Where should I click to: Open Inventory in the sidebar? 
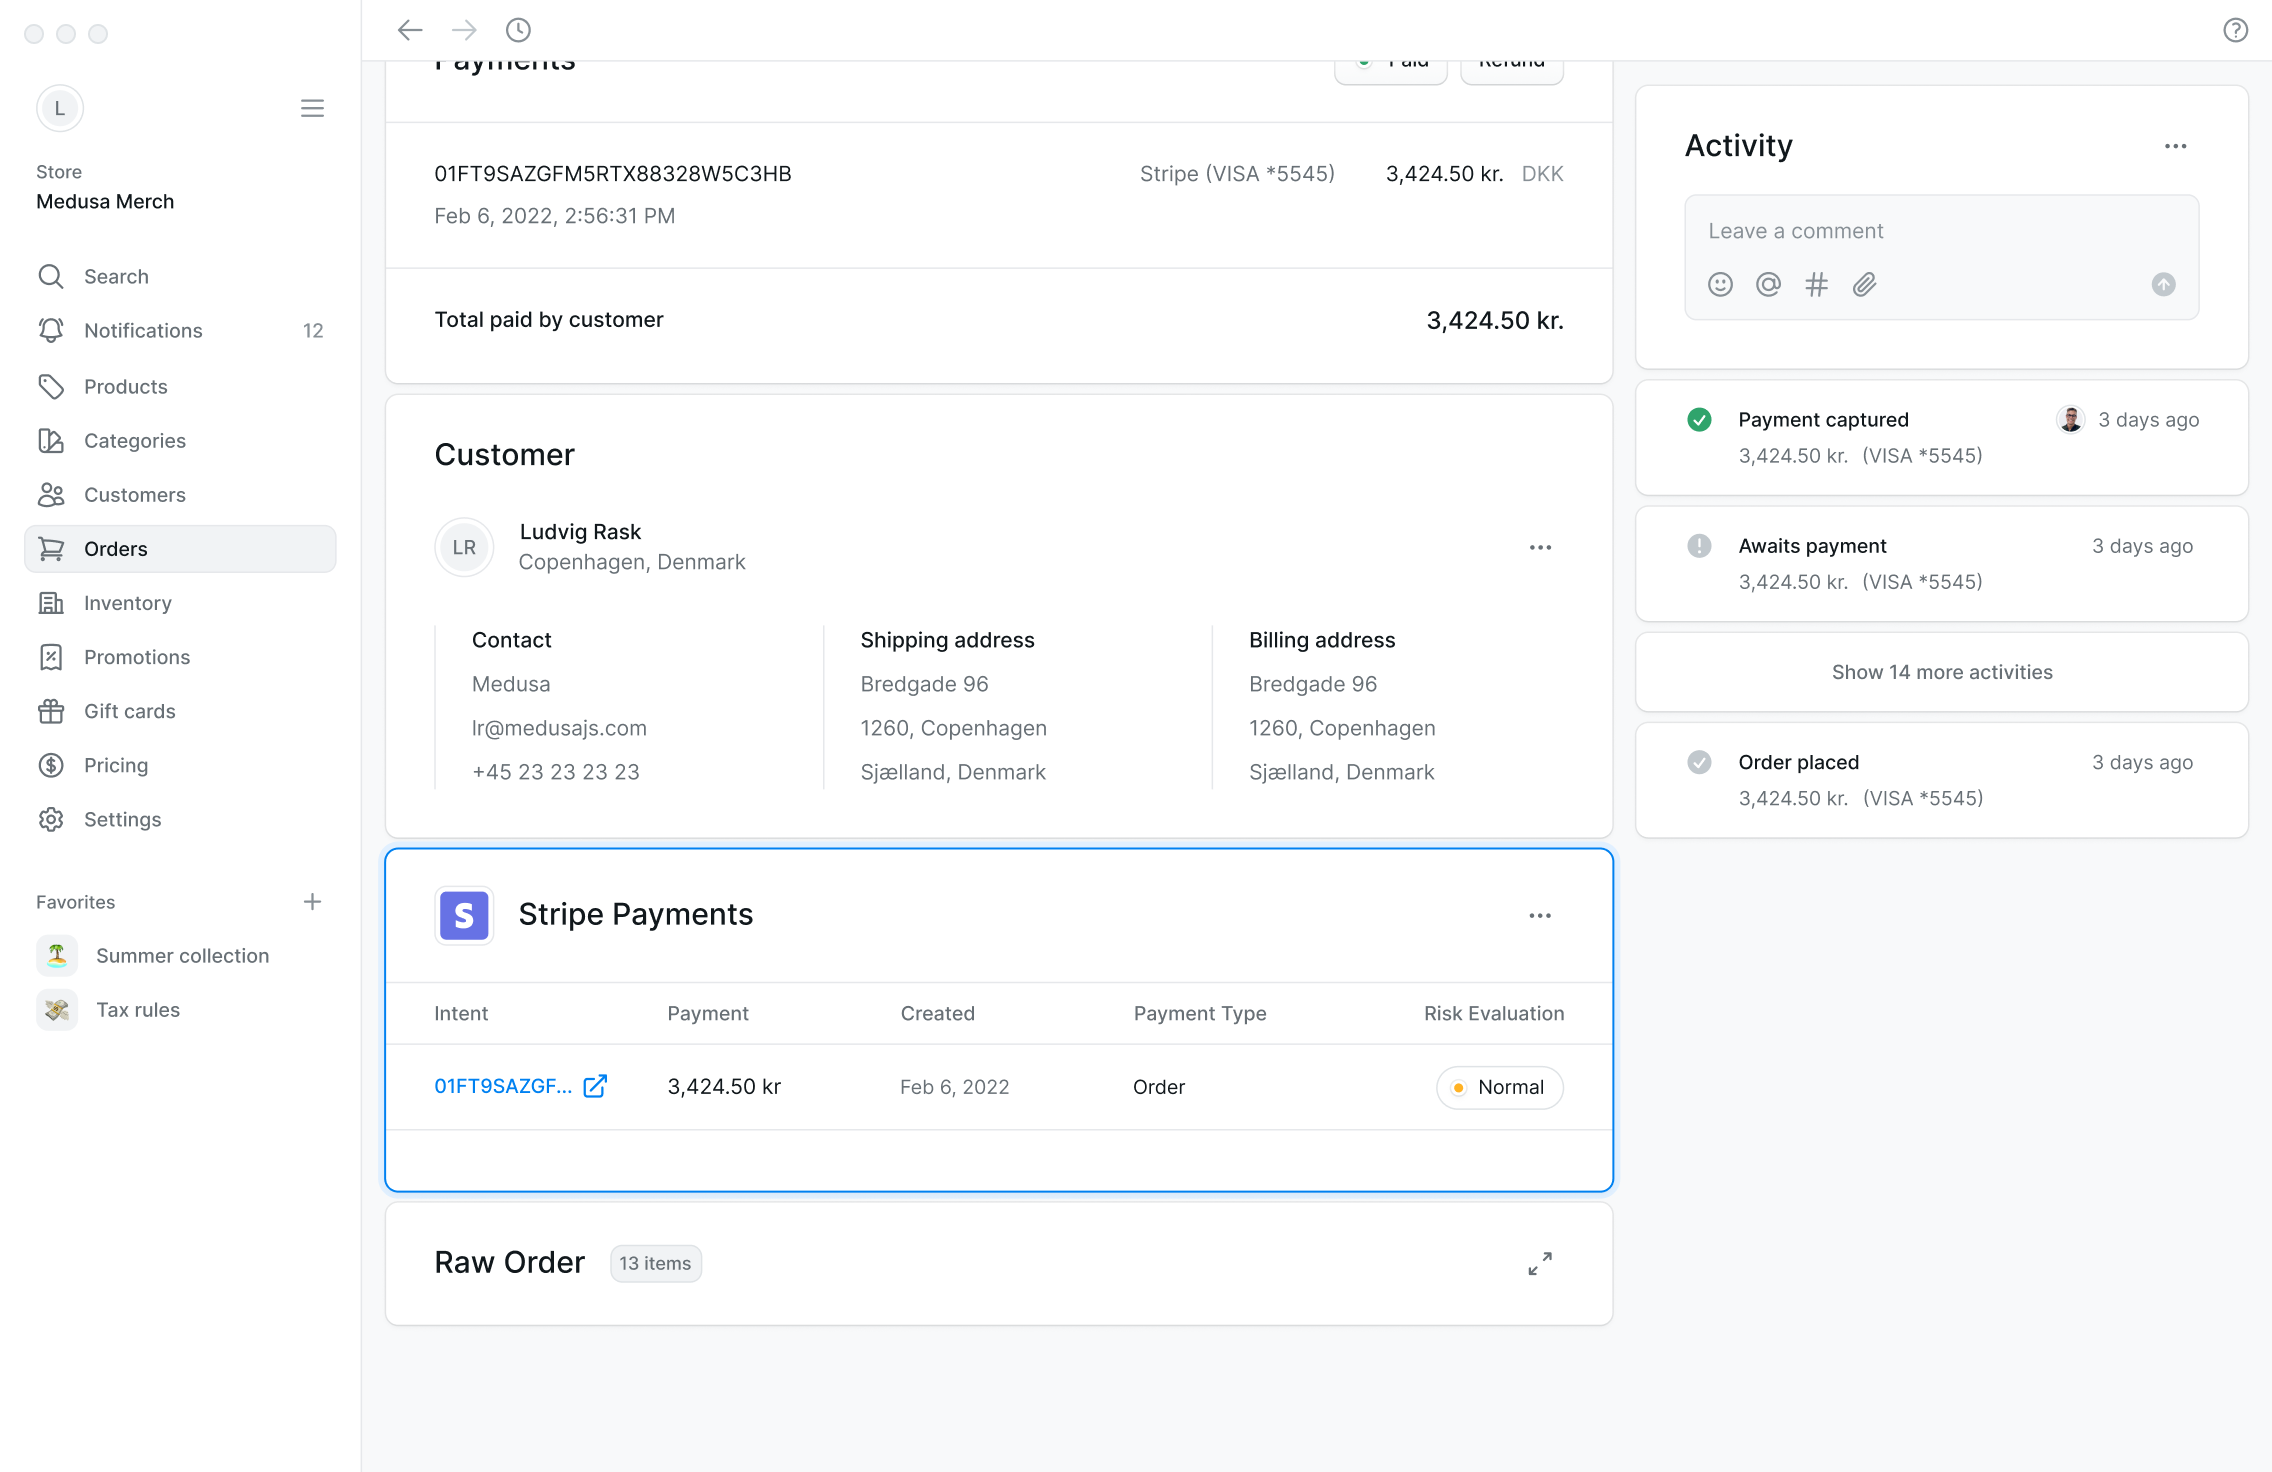pyautogui.click(x=127, y=603)
